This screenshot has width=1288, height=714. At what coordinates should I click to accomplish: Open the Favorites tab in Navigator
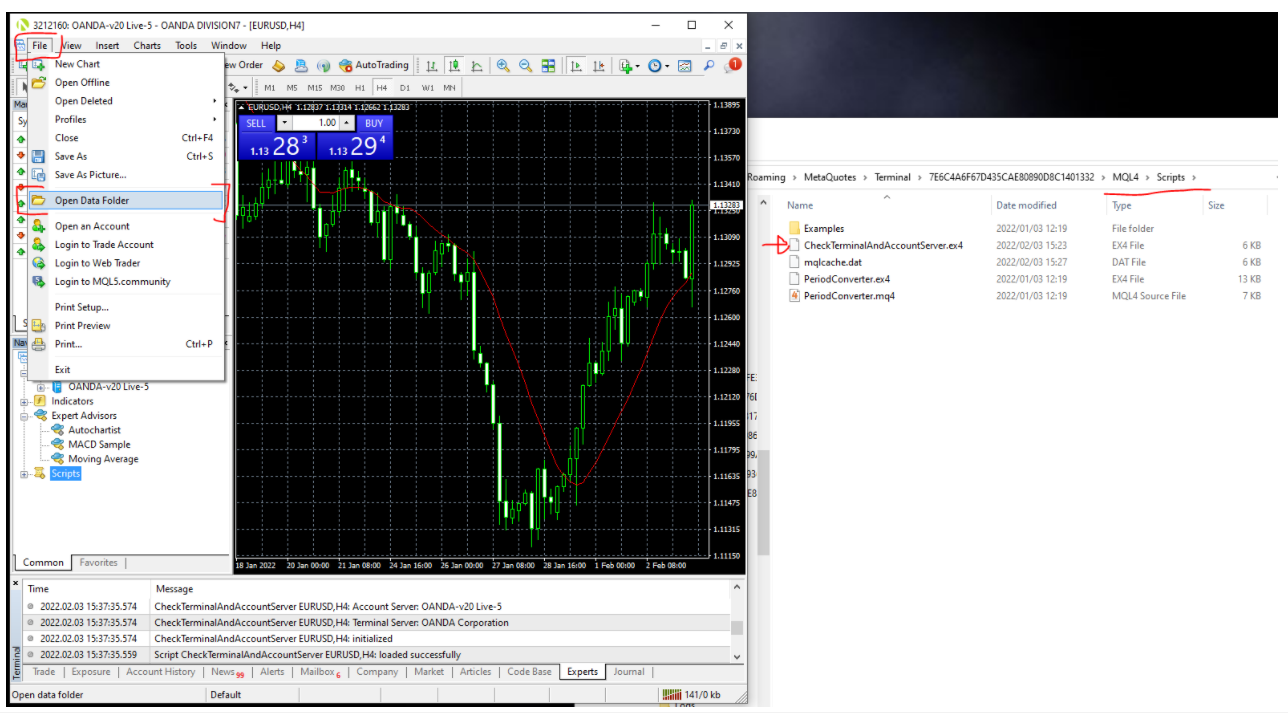click(98, 563)
